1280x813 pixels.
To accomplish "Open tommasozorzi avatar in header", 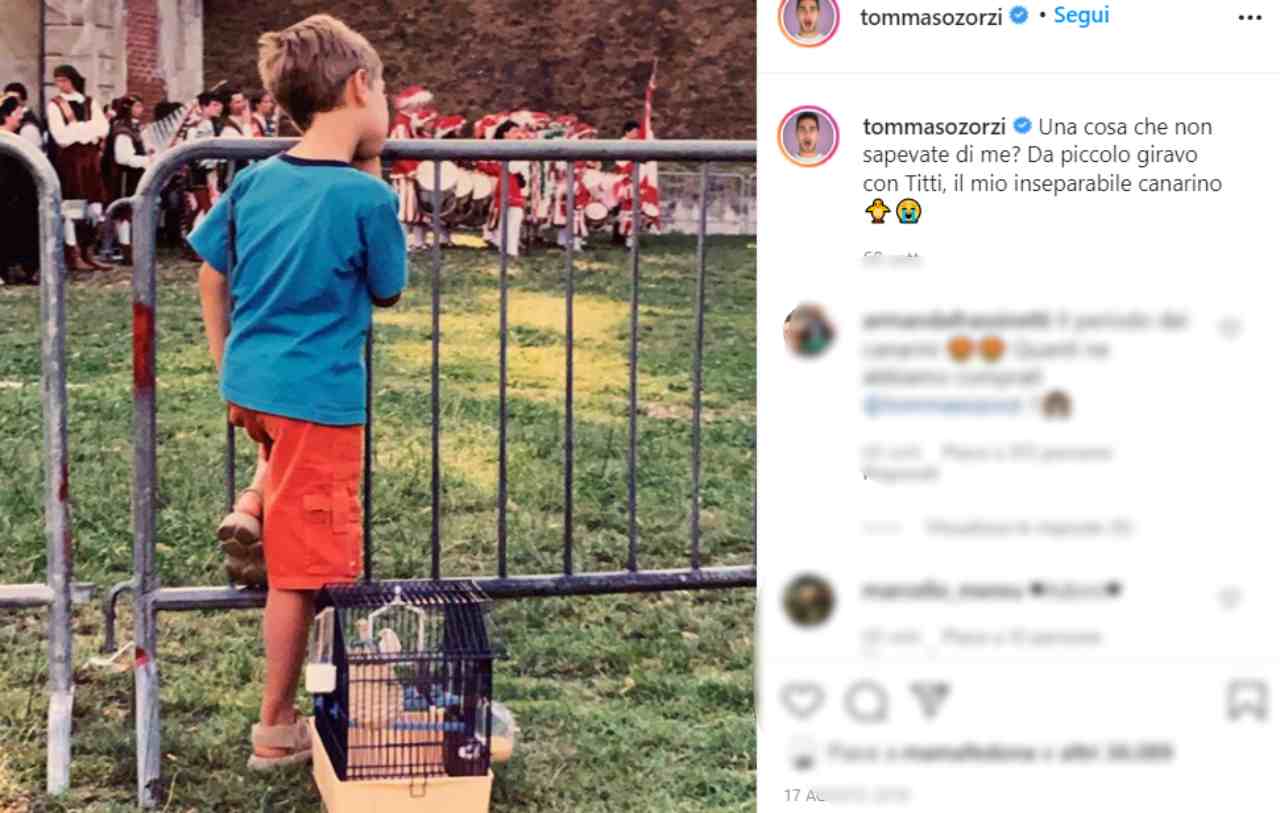I will pyautogui.click(x=808, y=17).
